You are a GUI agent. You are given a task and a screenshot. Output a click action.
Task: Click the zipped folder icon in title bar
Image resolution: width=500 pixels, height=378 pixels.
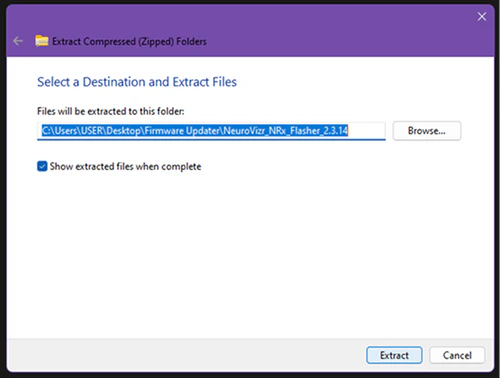point(42,41)
